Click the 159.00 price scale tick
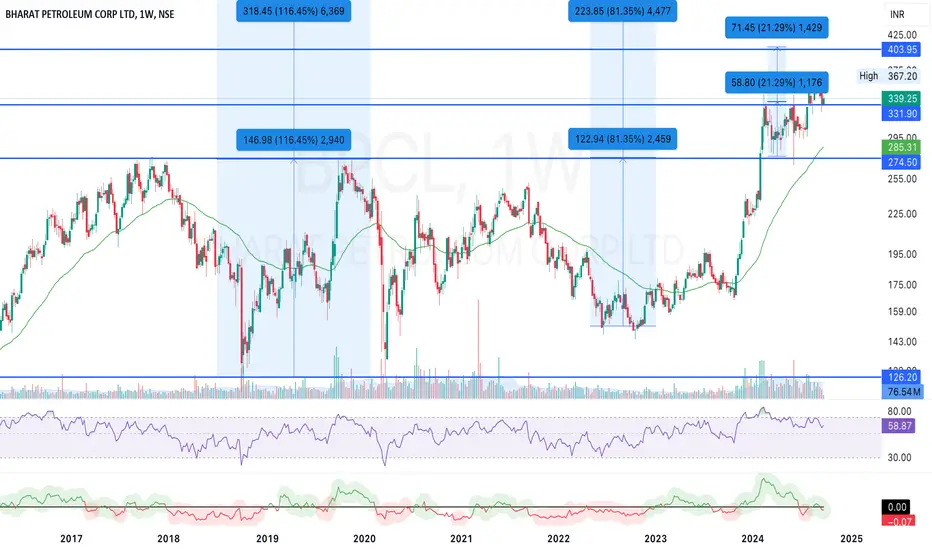 pyautogui.click(x=902, y=312)
